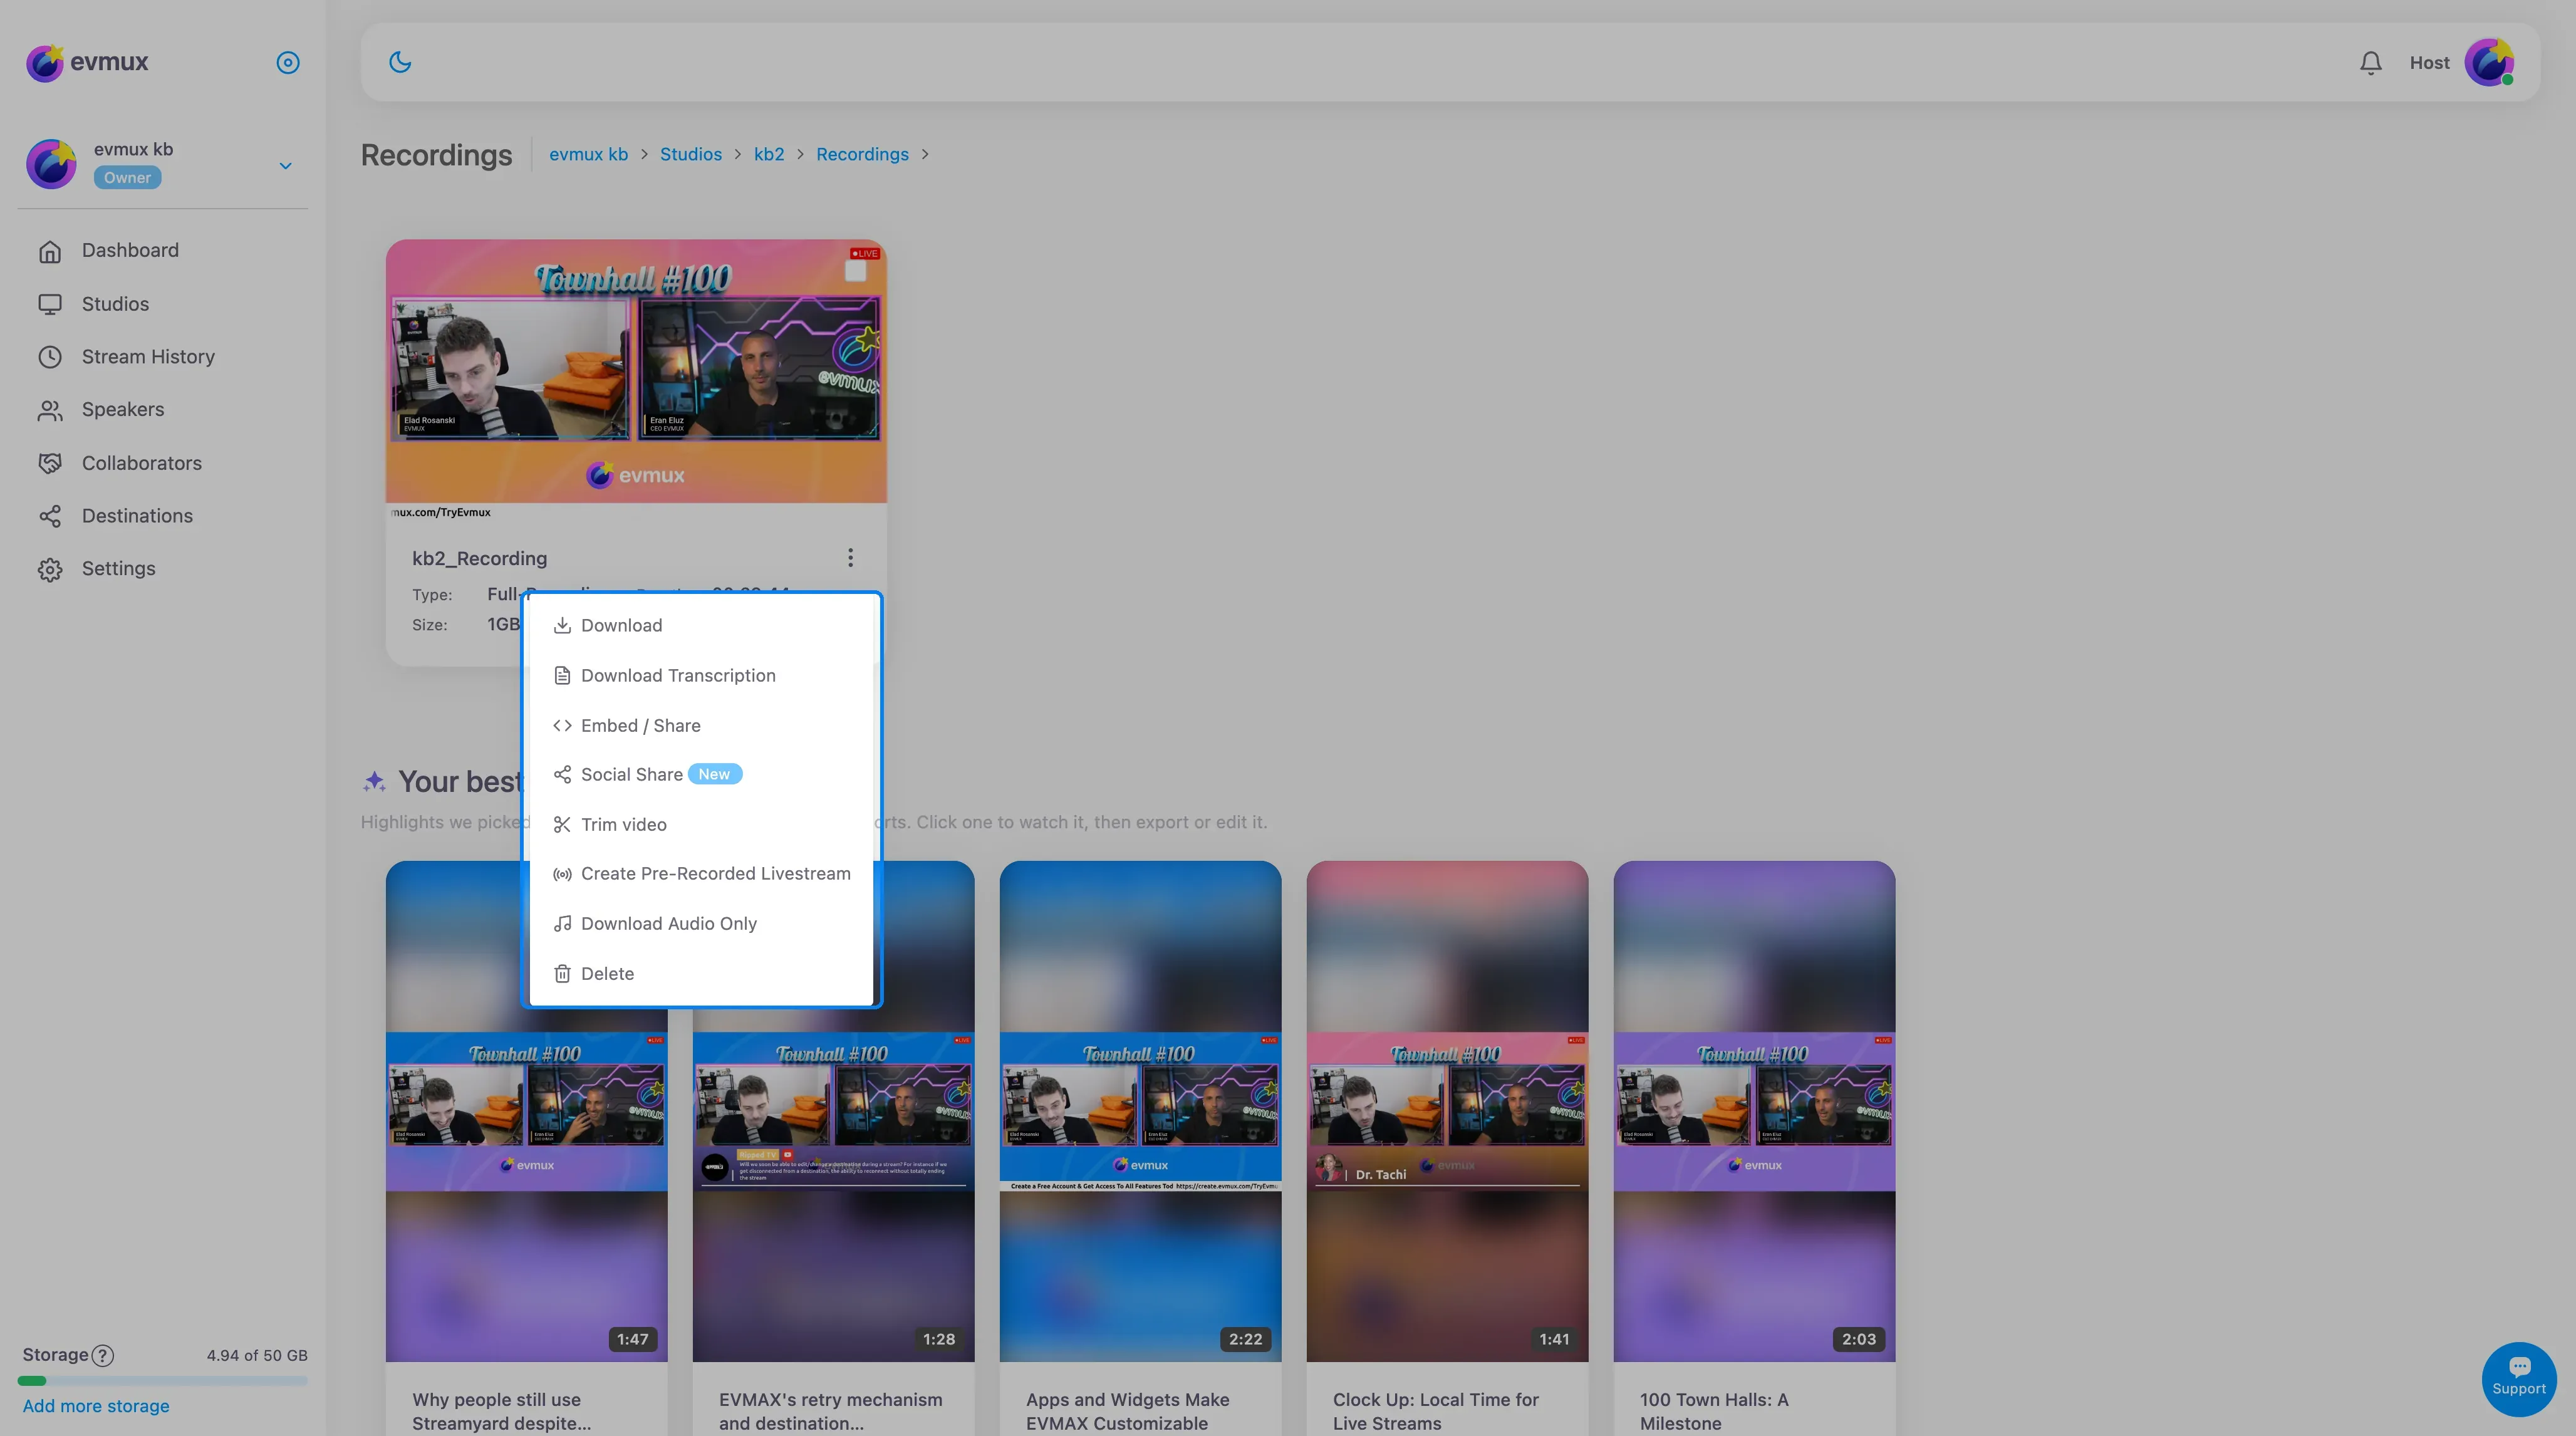Select the kb2_Recording checkbox on thumbnail

(855, 271)
